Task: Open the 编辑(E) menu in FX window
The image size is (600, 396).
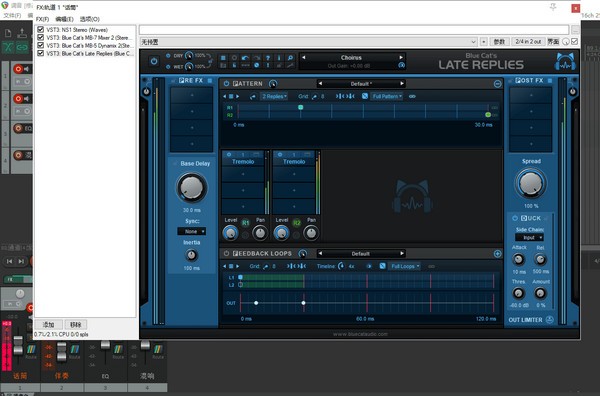Action: pyautogui.click(x=64, y=19)
